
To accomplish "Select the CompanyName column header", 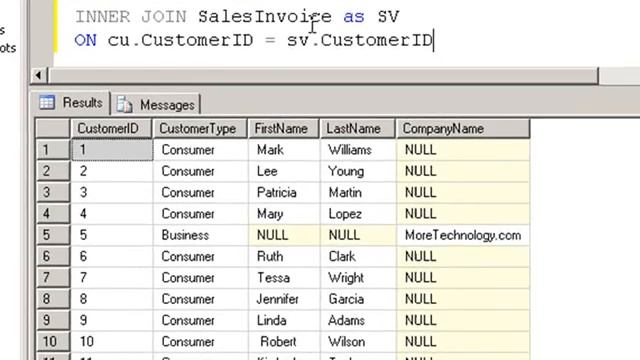I will pyautogui.click(x=463, y=129).
